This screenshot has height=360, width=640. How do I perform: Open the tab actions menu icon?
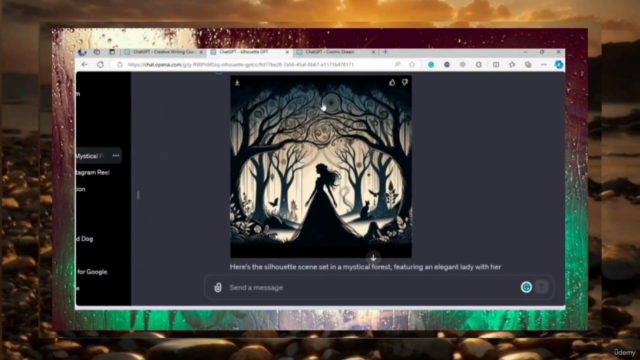[x=112, y=52]
